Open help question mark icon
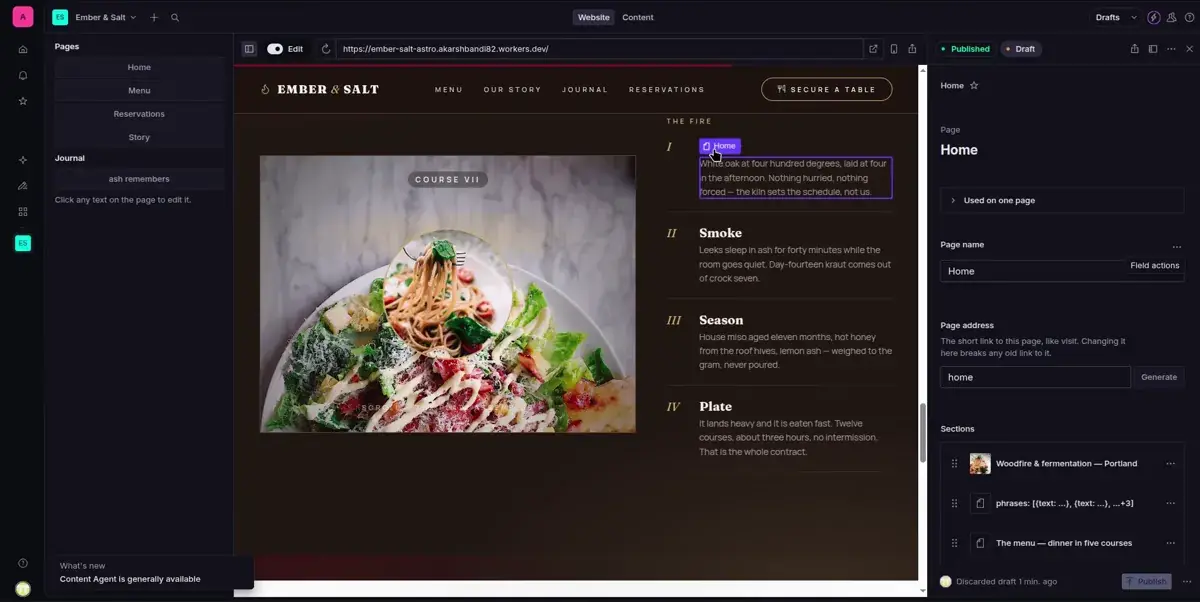The height and width of the screenshot is (602, 1200). click(1189, 18)
